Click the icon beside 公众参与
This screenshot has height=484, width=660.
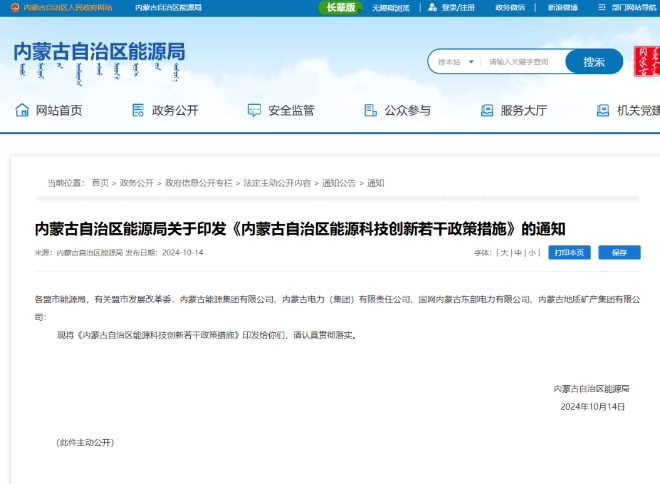[370, 110]
